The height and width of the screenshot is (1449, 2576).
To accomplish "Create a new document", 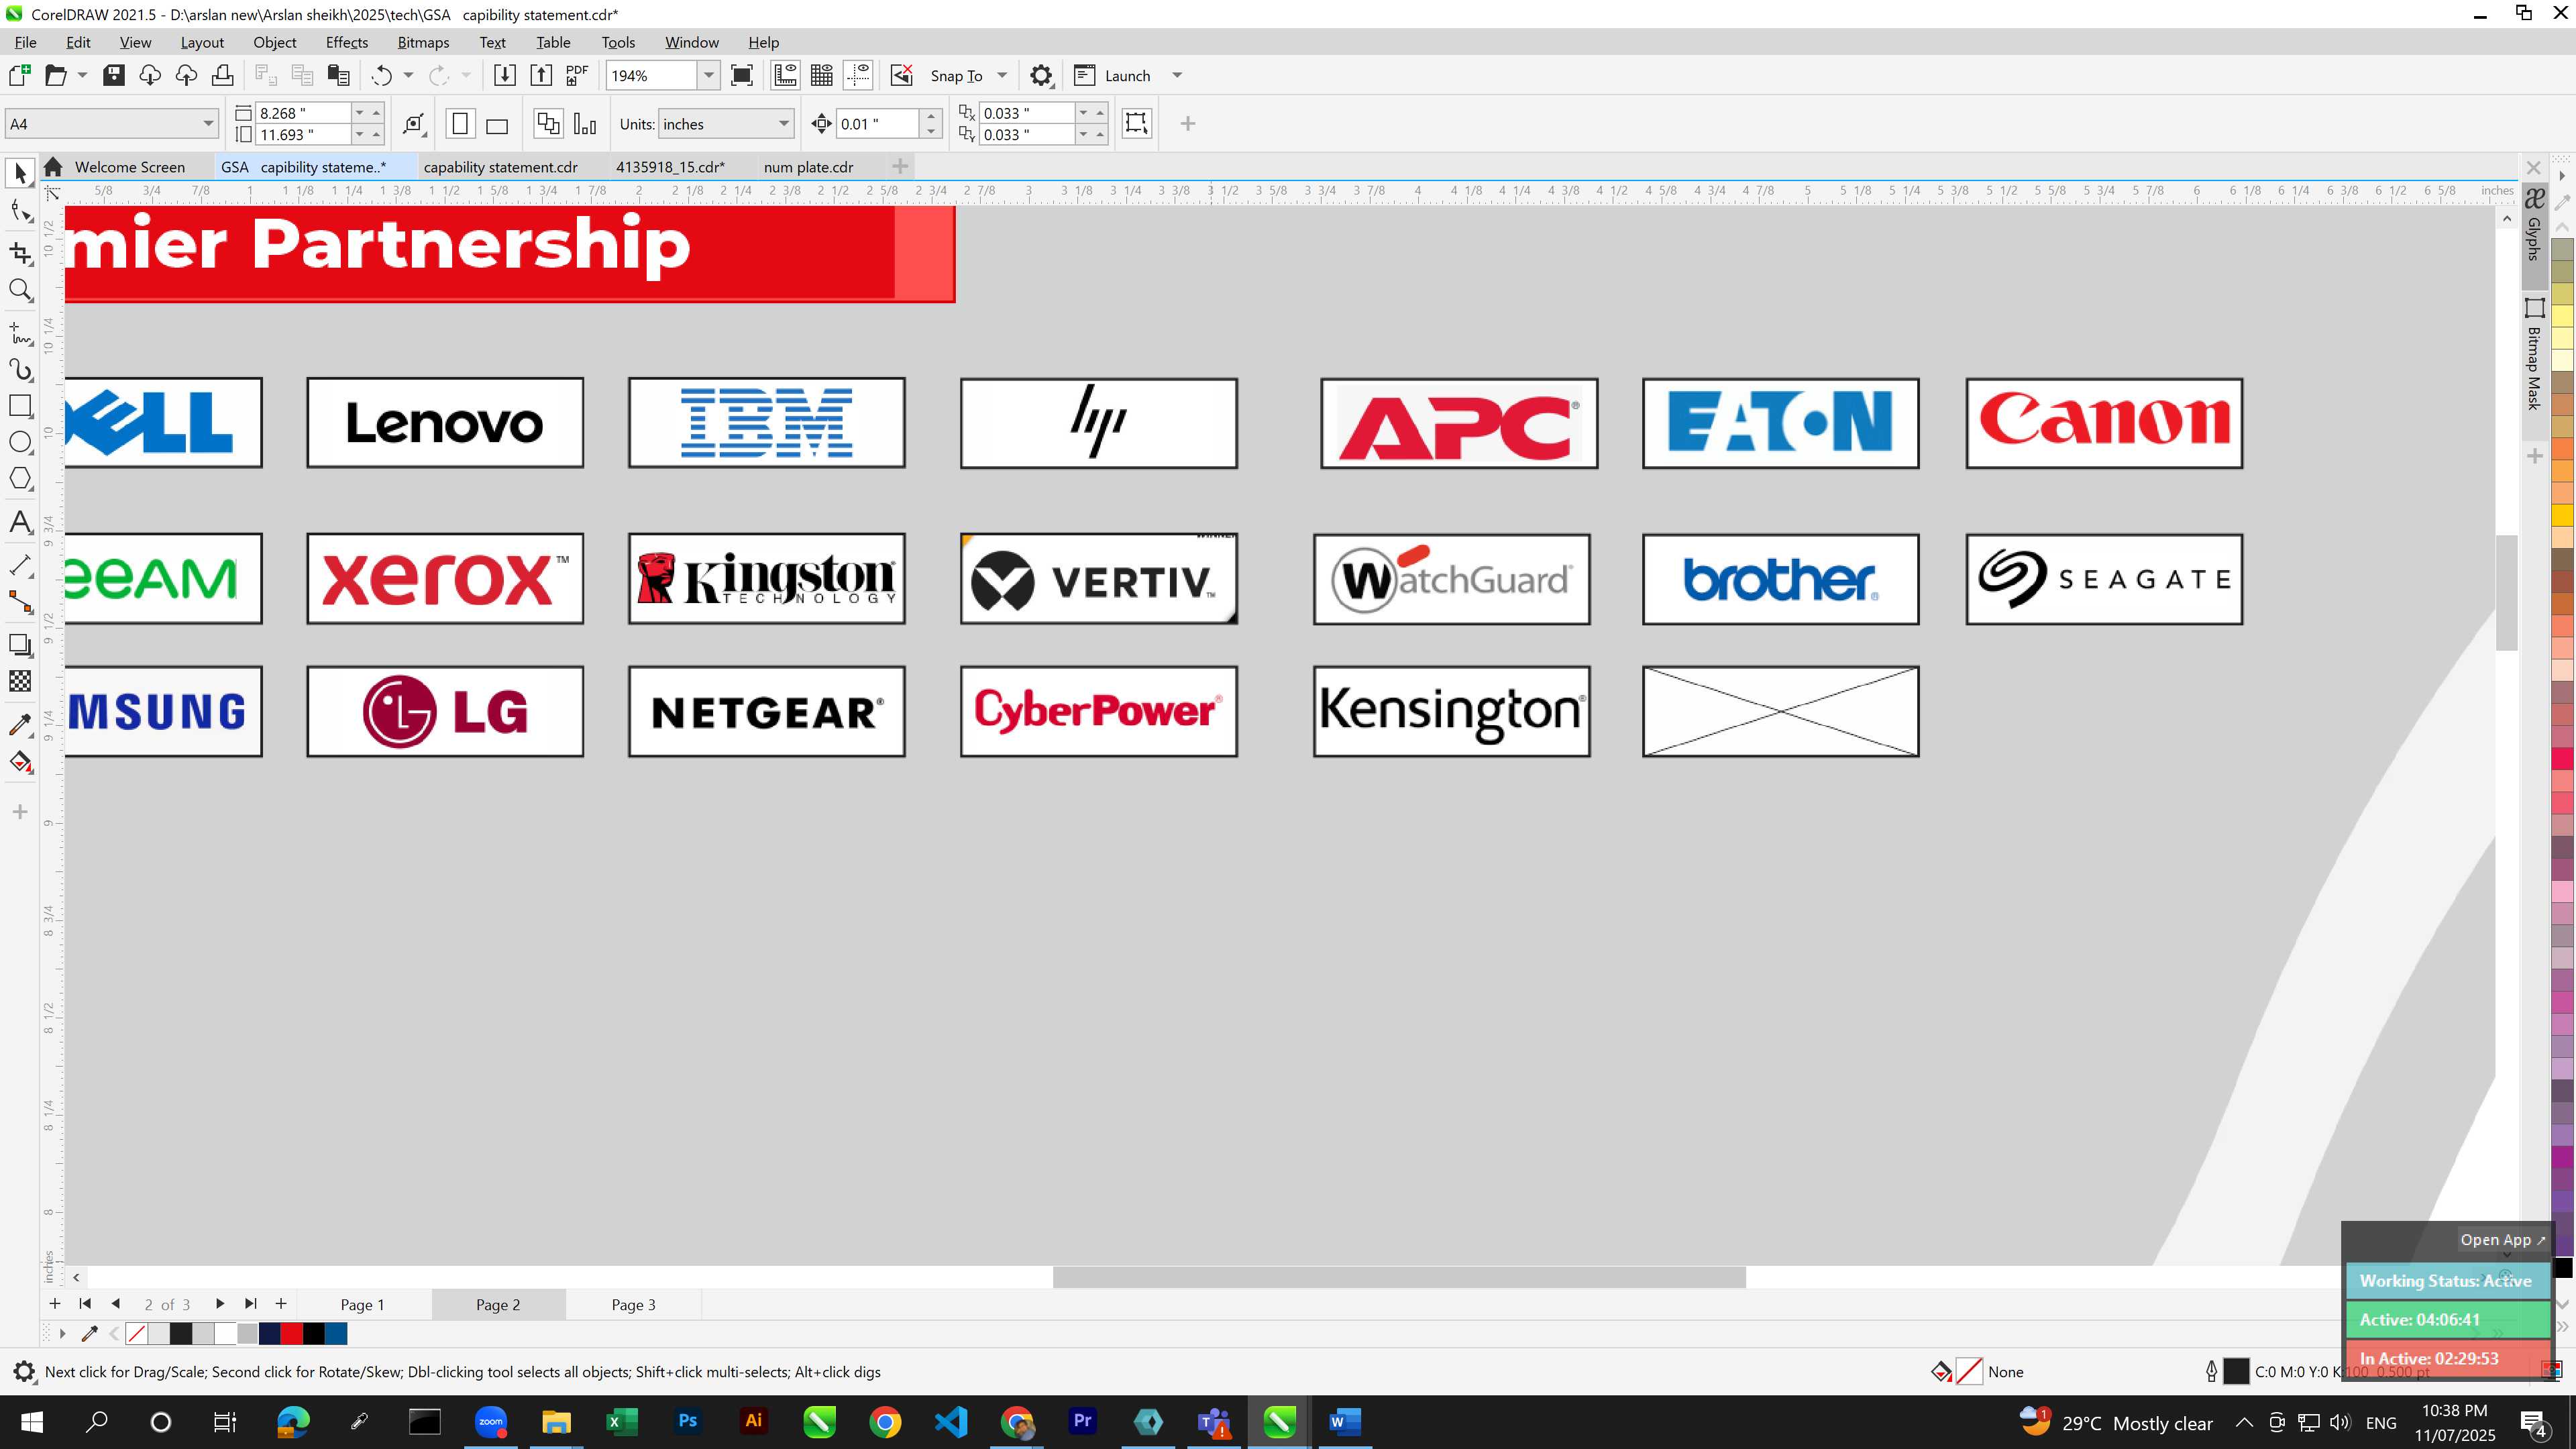I will (x=19, y=76).
